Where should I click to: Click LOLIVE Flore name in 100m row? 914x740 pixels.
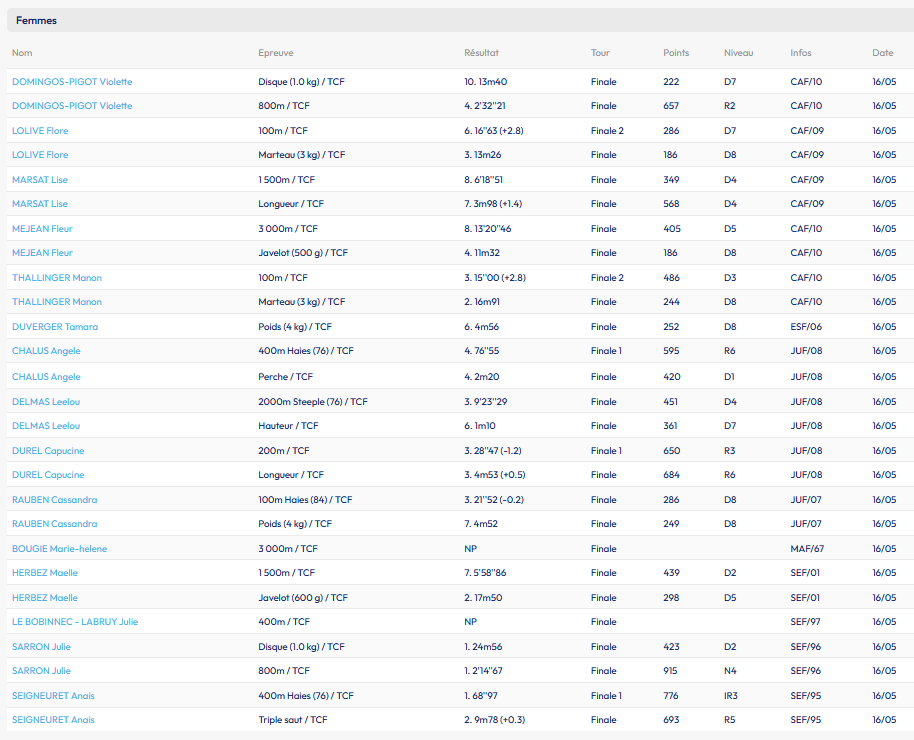(40, 131)
